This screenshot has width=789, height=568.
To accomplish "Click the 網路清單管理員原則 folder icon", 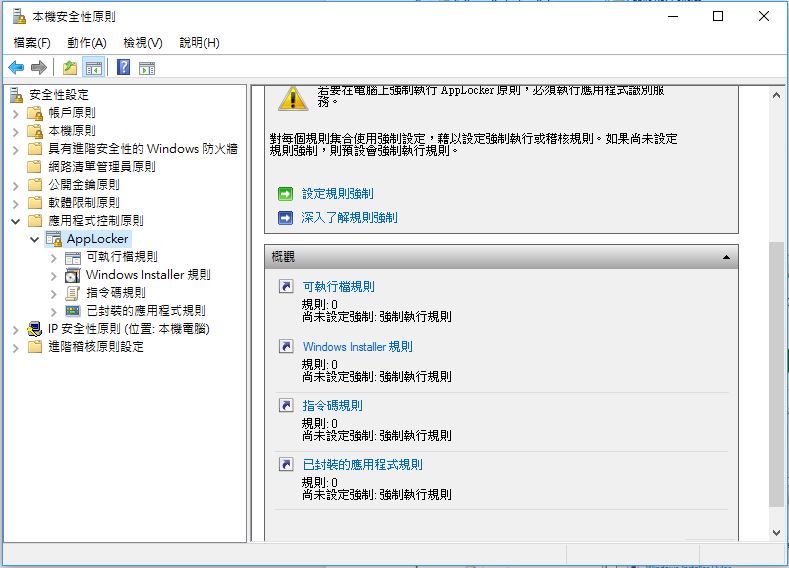I will (x=35, y=167).
